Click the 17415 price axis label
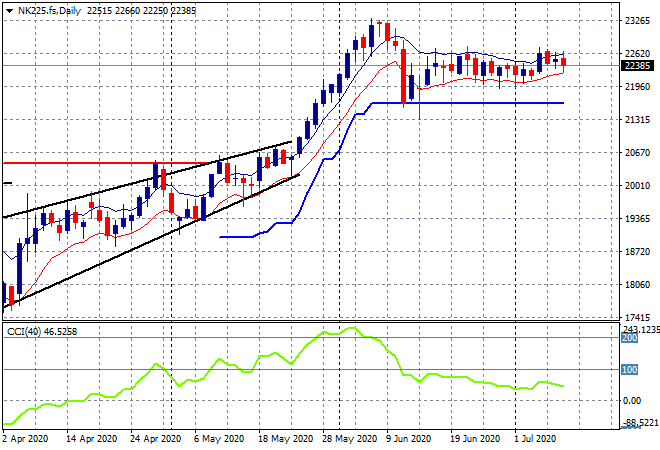Viewport: 660px width, 450px height. (x=638, y=318)
